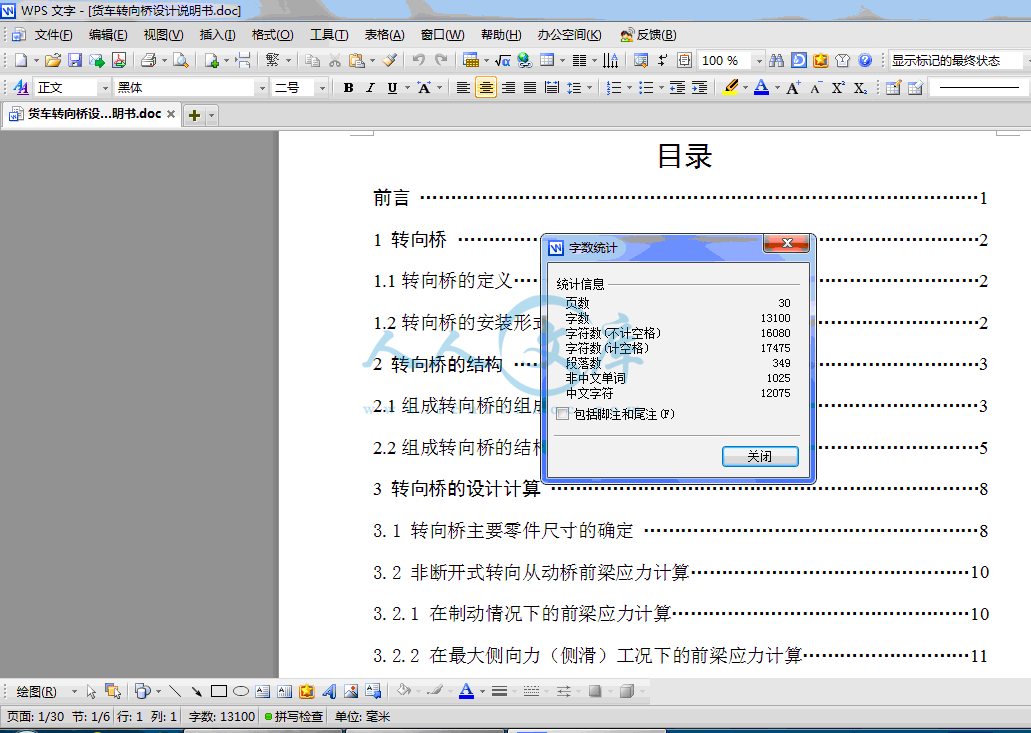
Task: Align text left
Action: (464, 87)
